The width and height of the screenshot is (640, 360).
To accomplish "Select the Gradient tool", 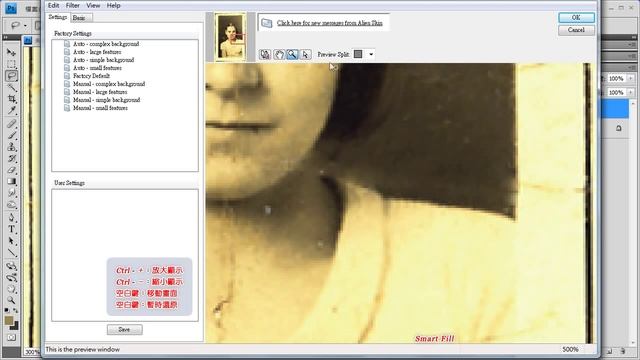I will (11, 182).
